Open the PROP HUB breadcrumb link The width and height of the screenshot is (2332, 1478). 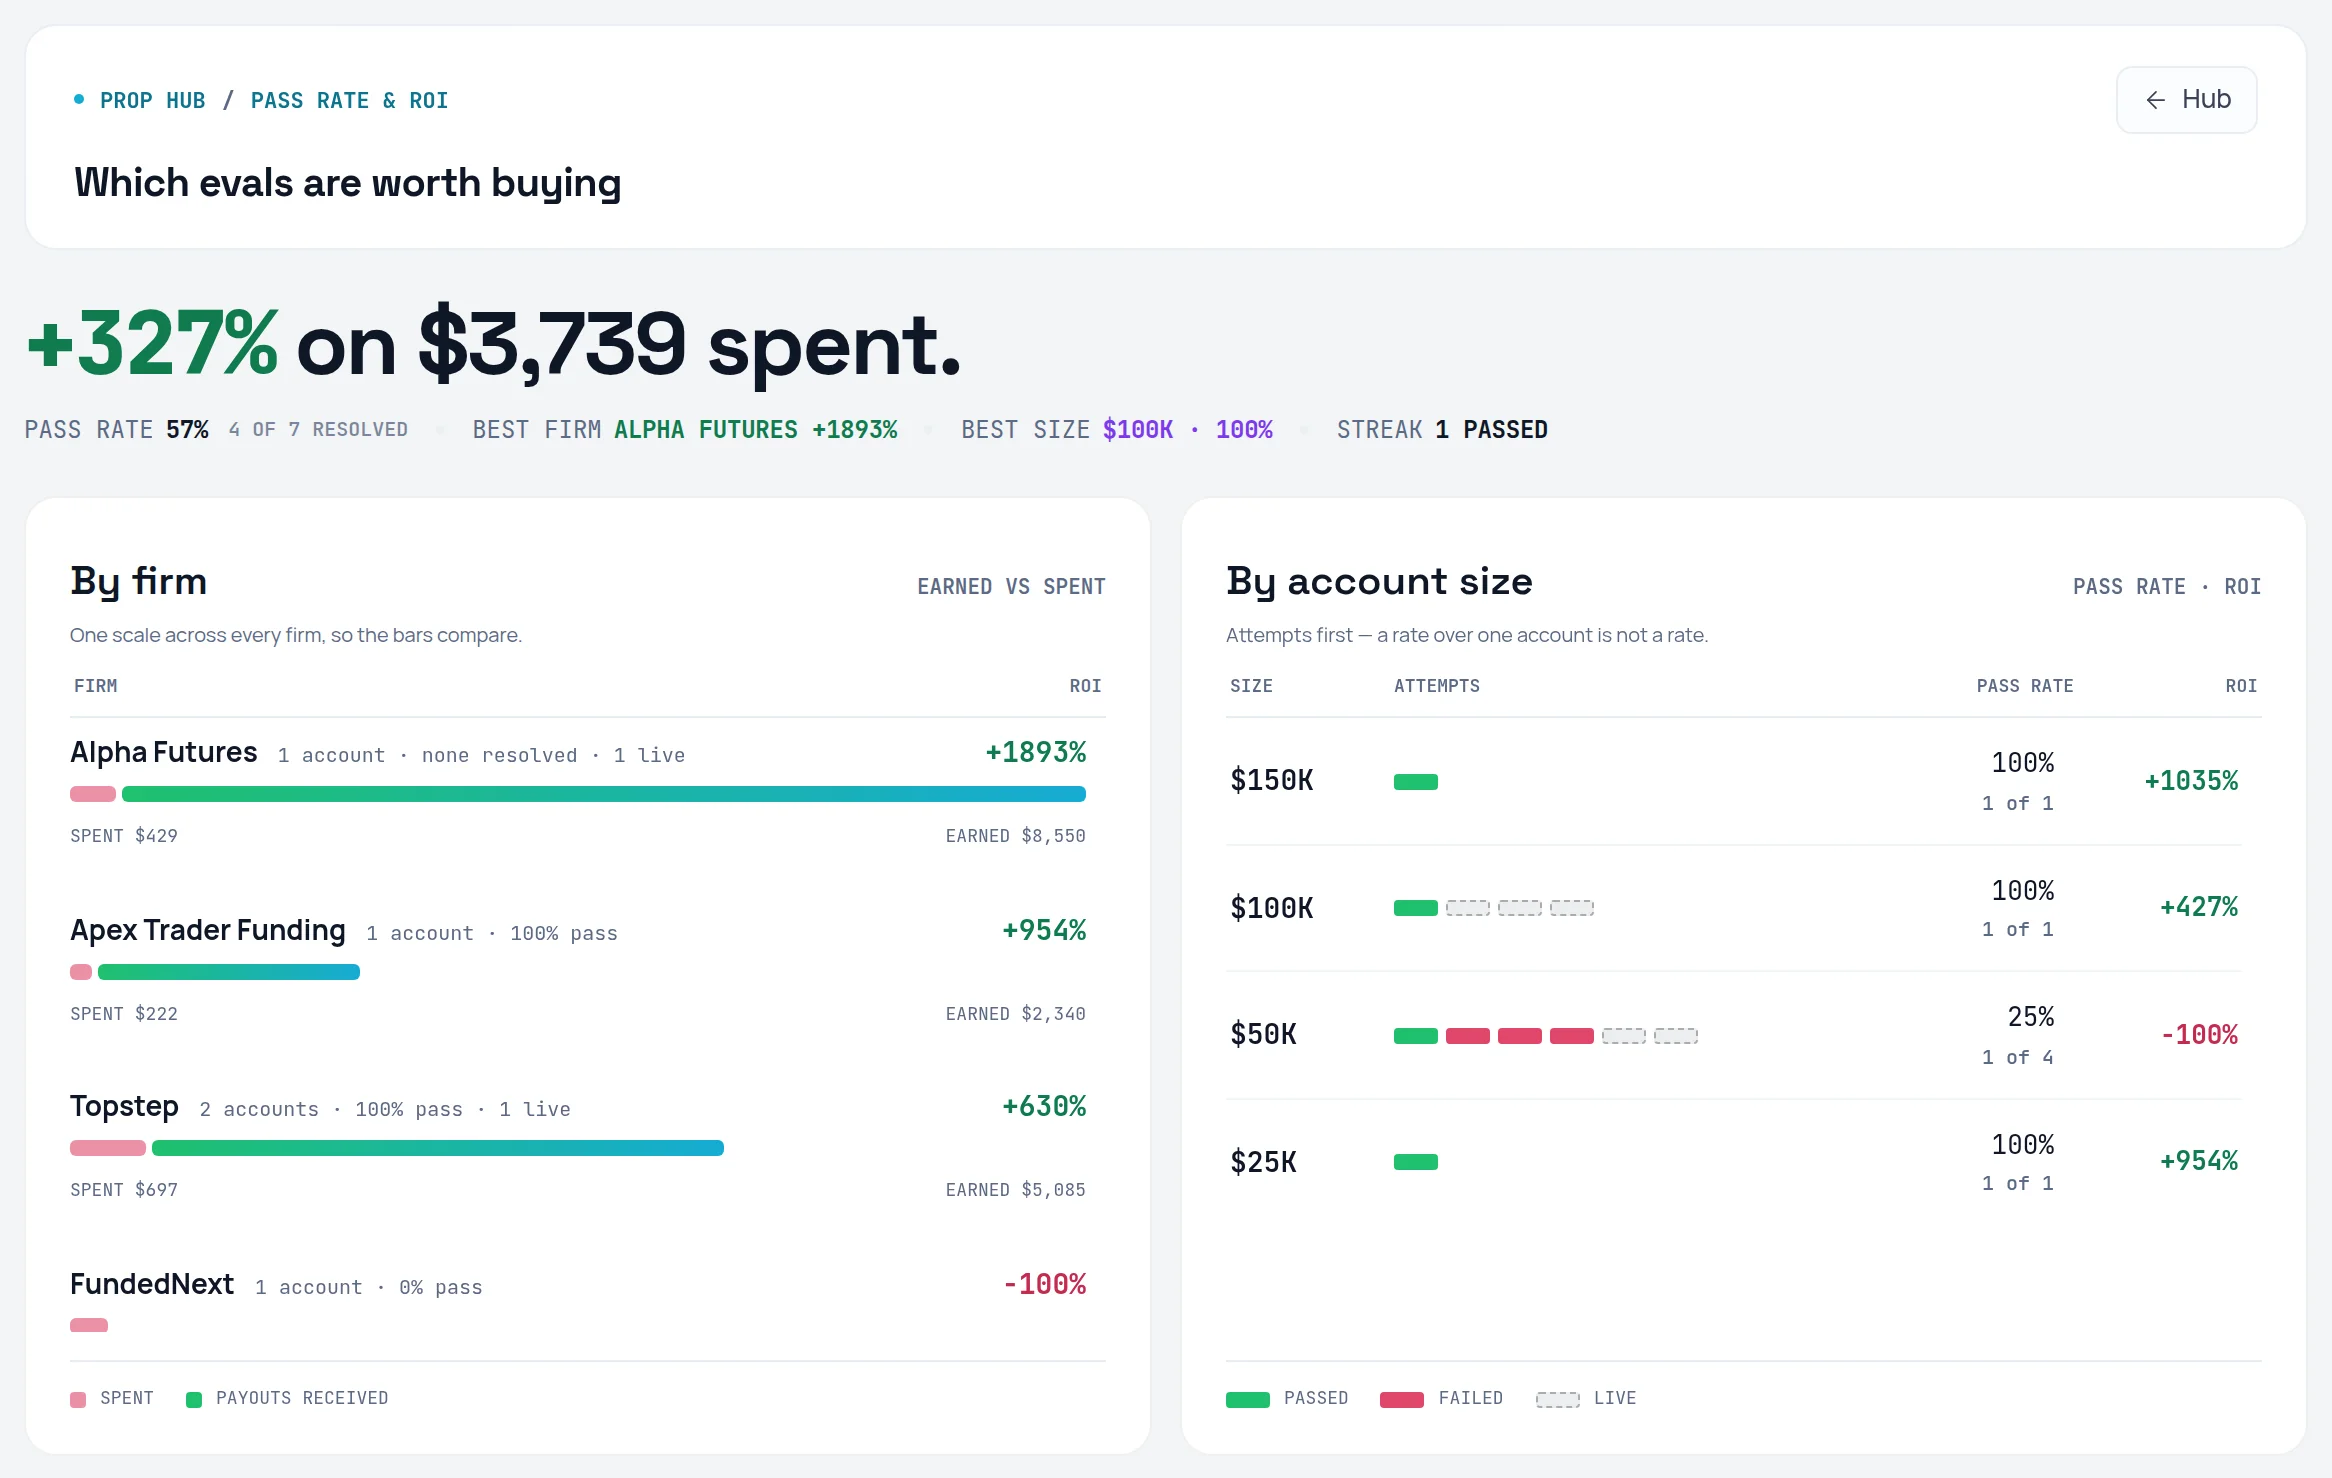pyautogui.click(x=152, y=101)
